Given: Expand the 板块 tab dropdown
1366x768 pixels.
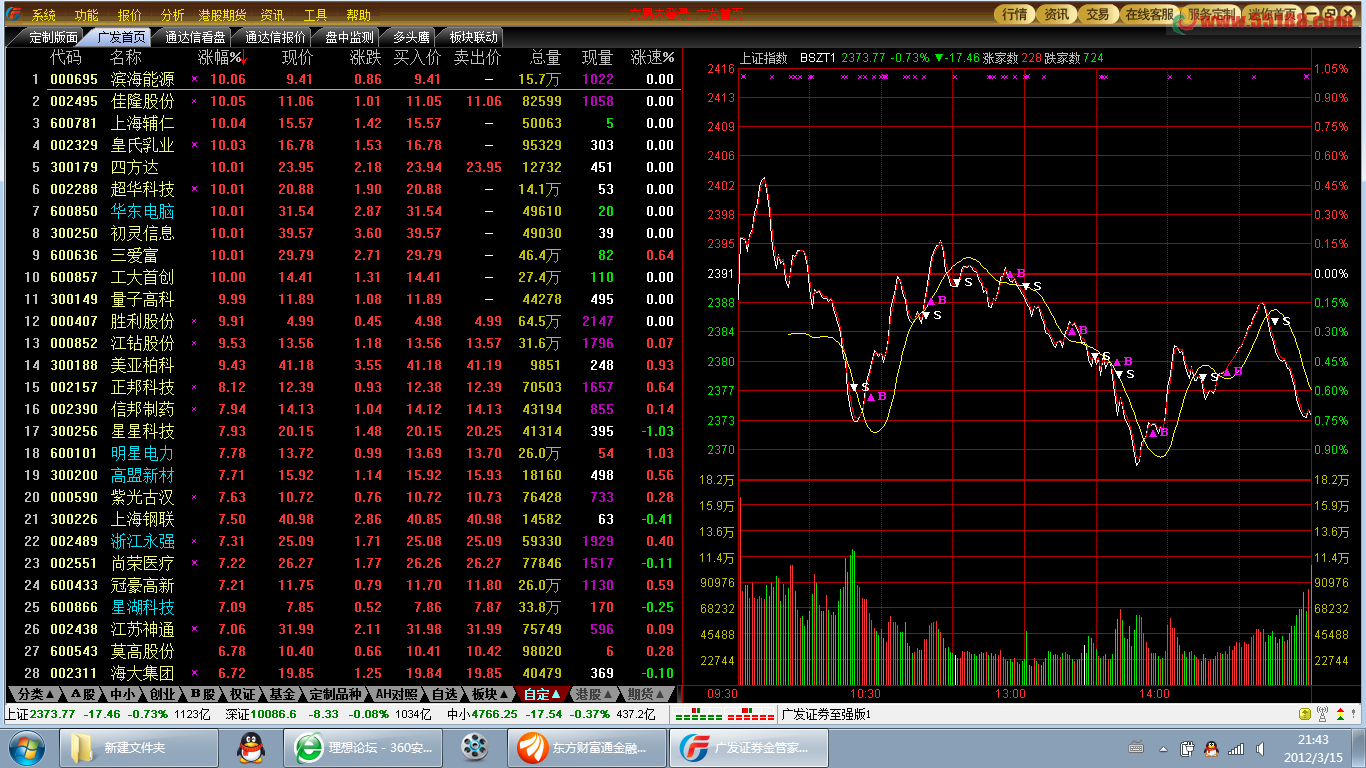Looking at the screenshot, I should [491, 694].
